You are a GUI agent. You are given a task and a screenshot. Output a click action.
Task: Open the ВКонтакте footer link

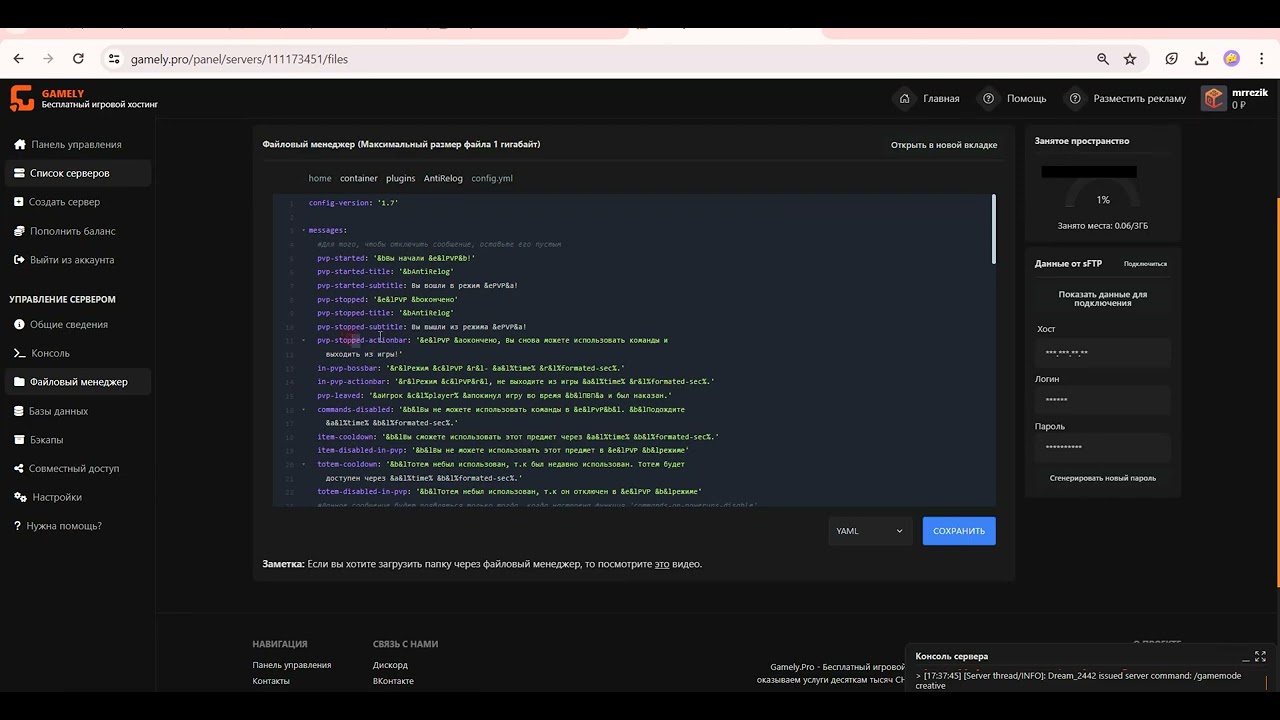393,681
